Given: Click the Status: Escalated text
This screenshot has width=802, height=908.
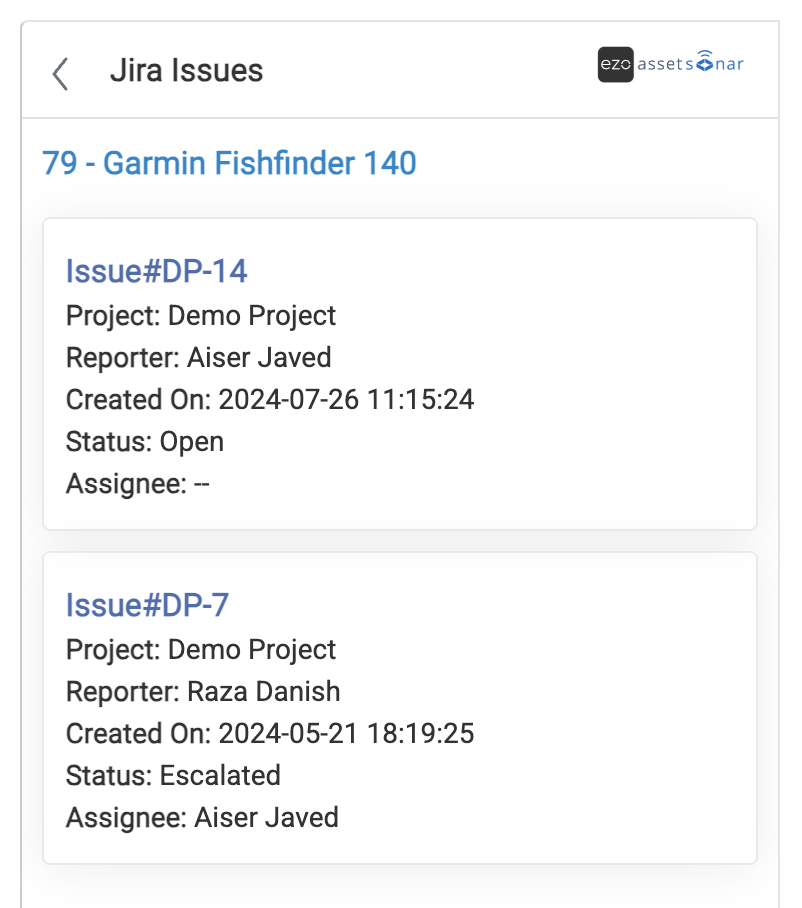Looking at the screenshot, I should [173, 776].
